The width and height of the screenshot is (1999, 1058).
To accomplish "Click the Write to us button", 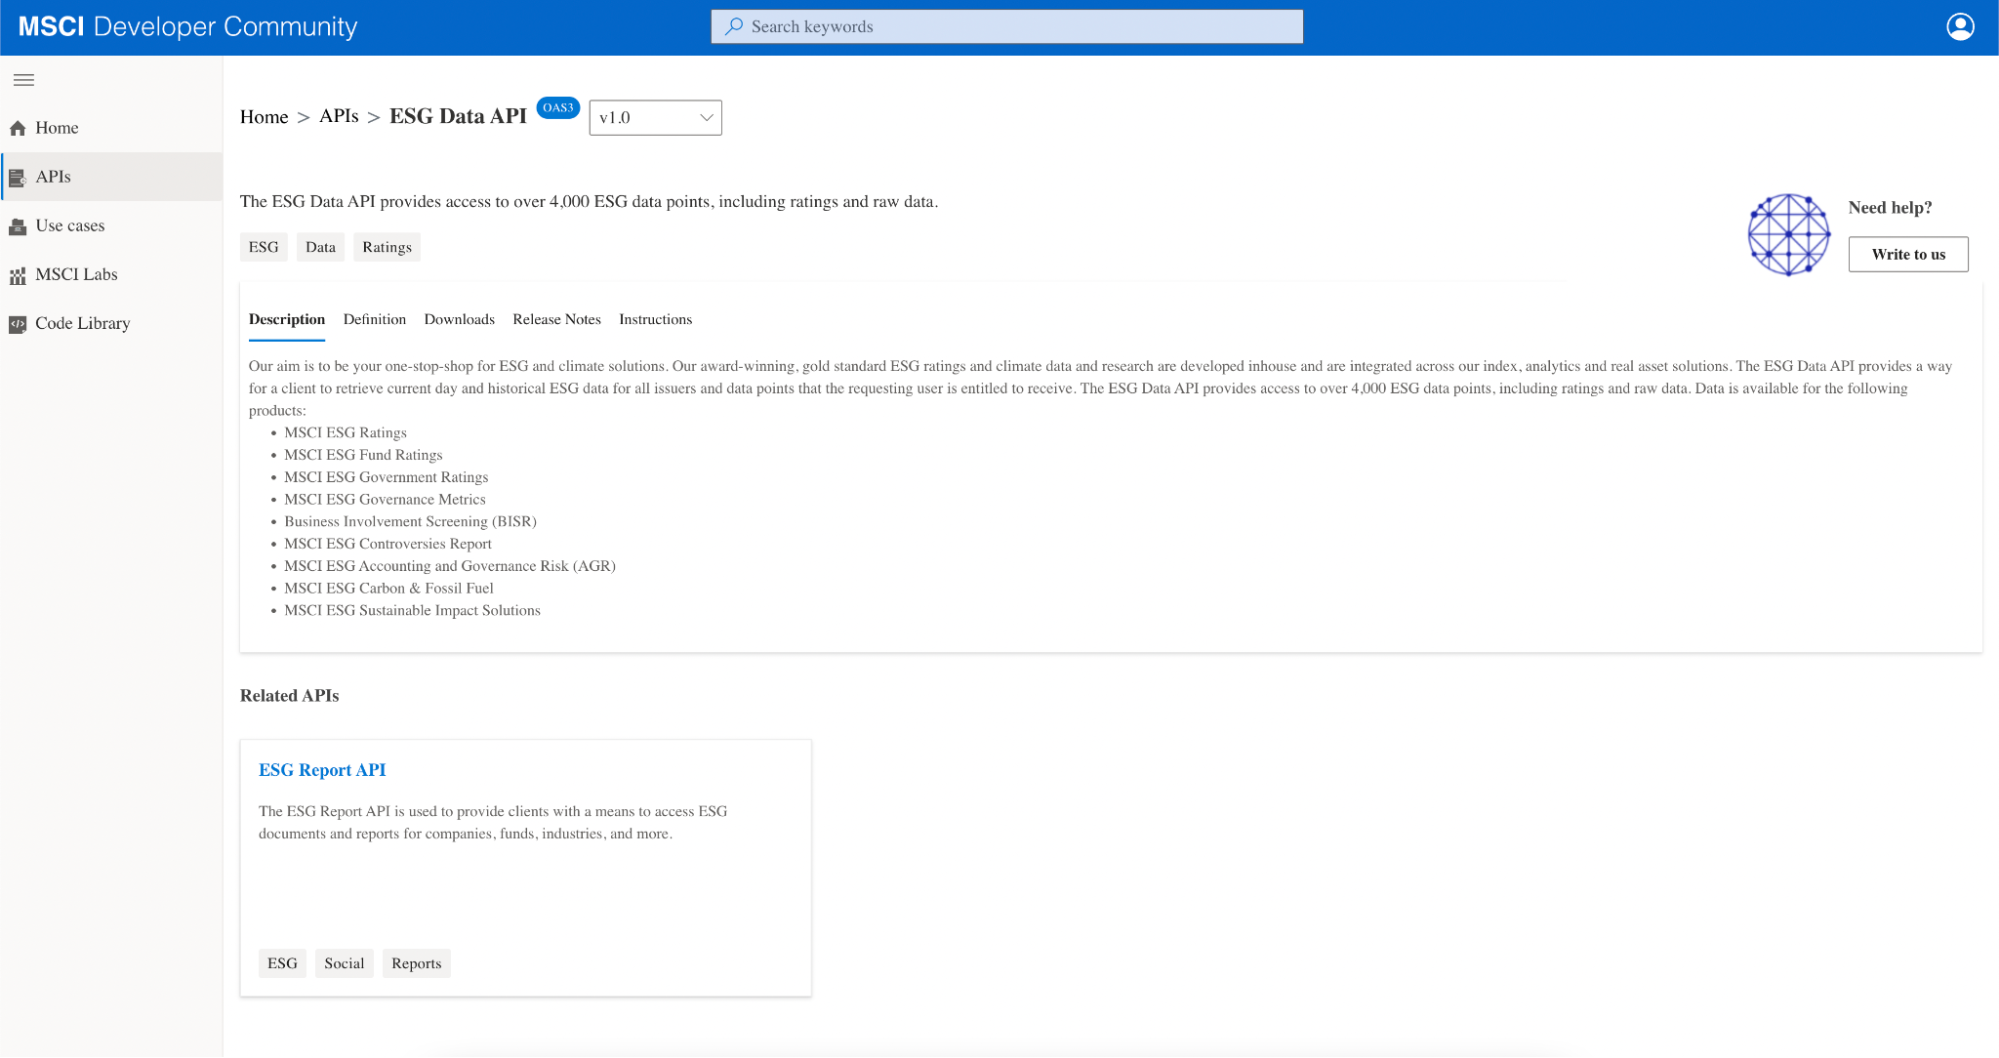I will [1907, 254].
